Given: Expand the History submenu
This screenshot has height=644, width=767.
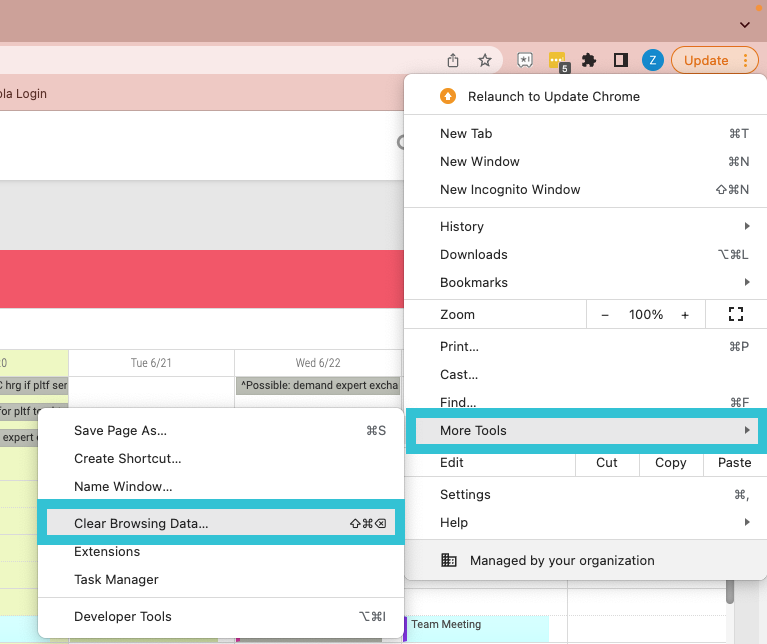Looking at the screenshot, I should [594, 227].
